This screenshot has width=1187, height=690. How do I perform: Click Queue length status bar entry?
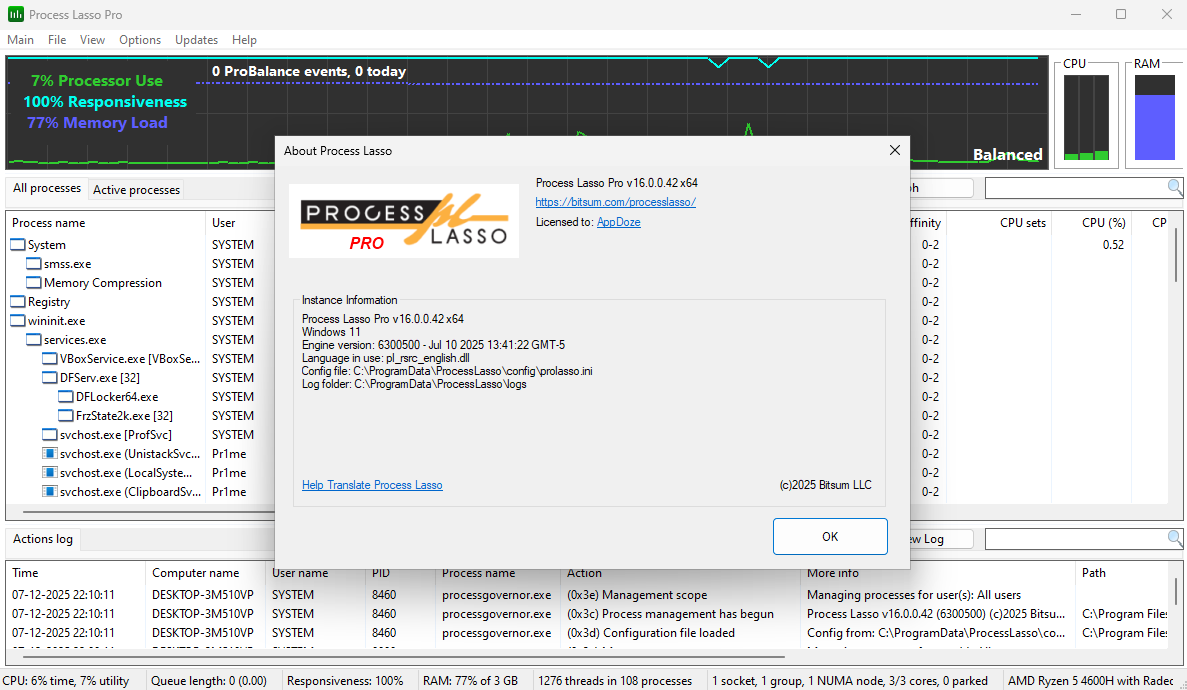coord(208,680)
